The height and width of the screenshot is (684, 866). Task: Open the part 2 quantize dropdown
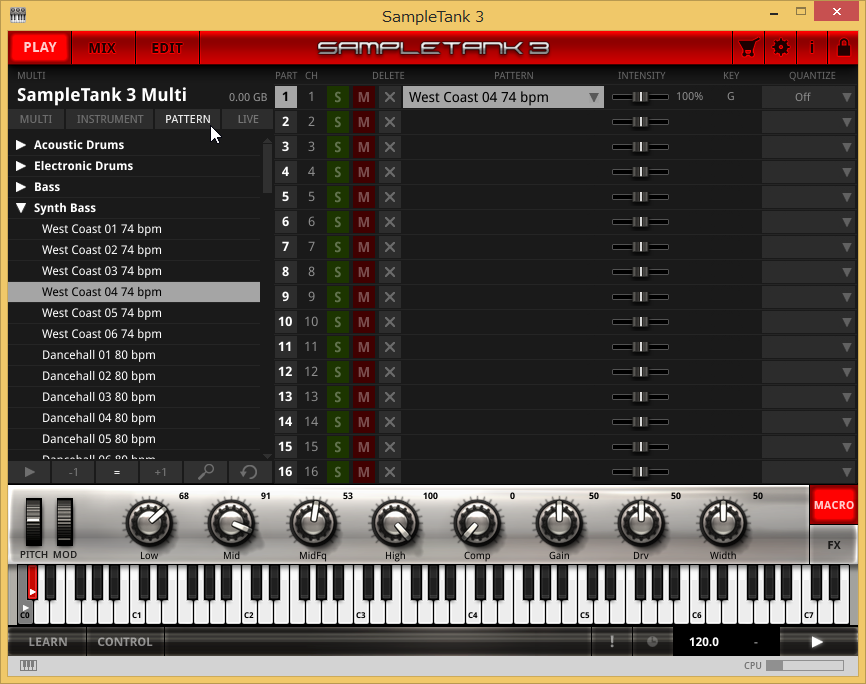pyautogui.click(x=809, y=122)
